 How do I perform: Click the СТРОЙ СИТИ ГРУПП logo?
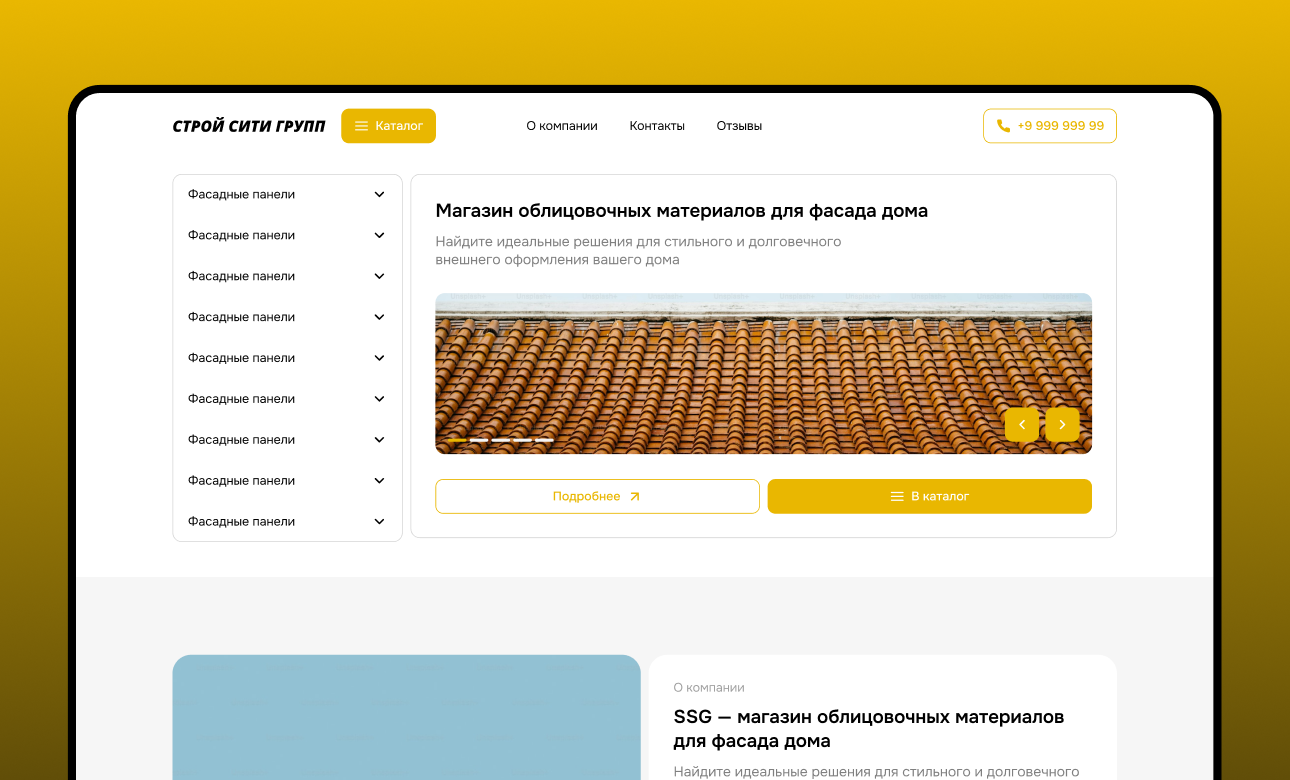click(x=248, y=125)
